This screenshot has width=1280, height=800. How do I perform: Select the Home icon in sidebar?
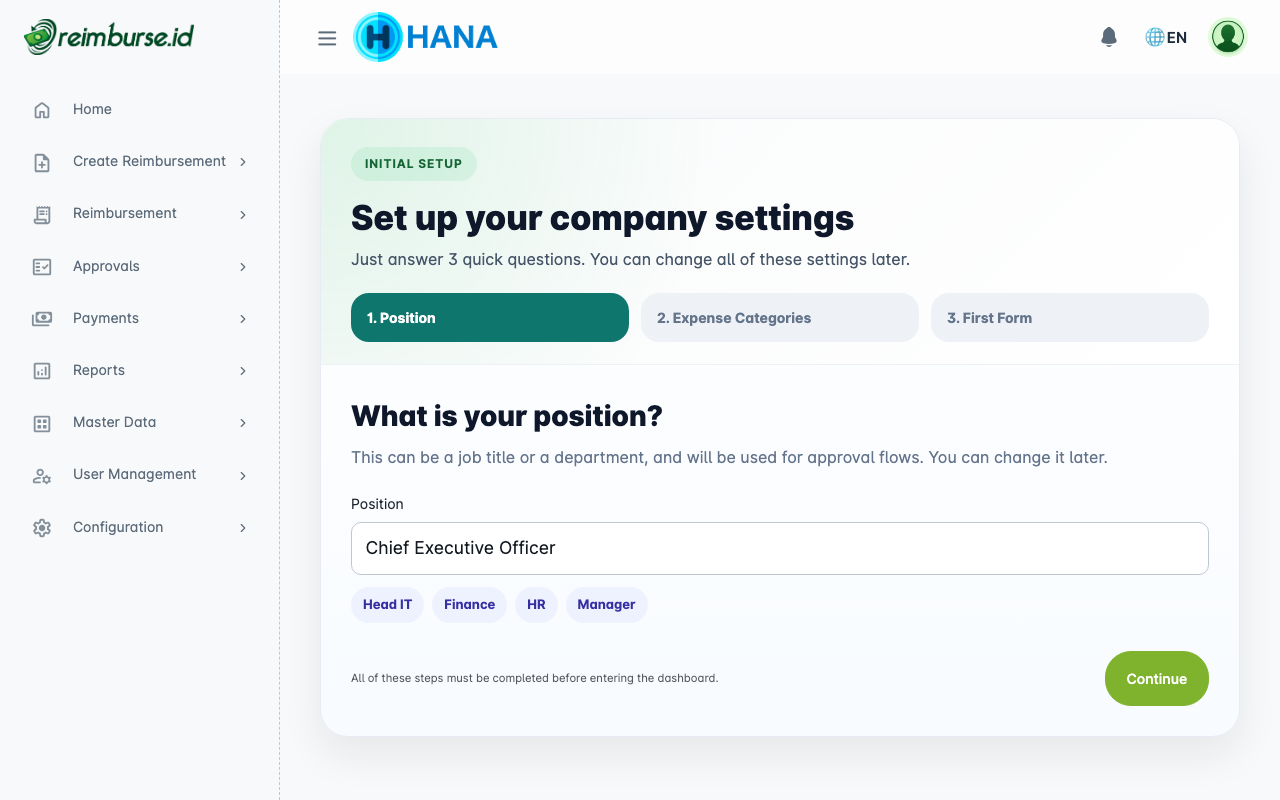[41, 108]
